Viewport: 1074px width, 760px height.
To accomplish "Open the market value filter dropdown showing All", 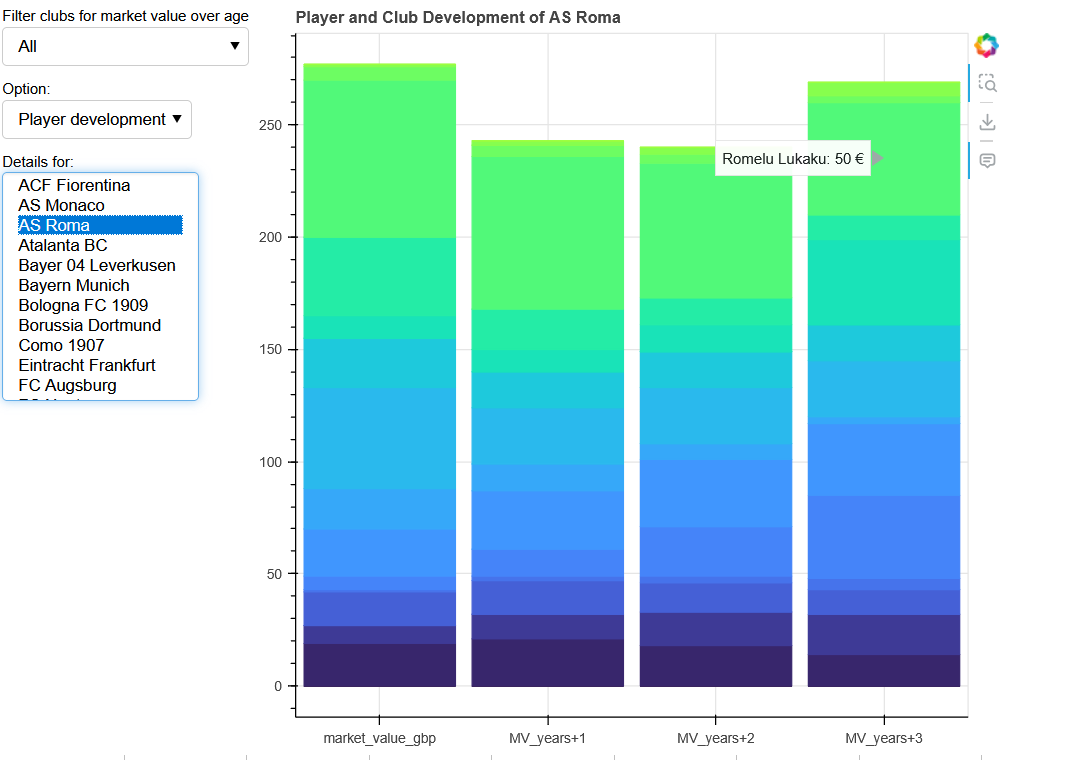I will pyautogui.click(x=126, y=46).
